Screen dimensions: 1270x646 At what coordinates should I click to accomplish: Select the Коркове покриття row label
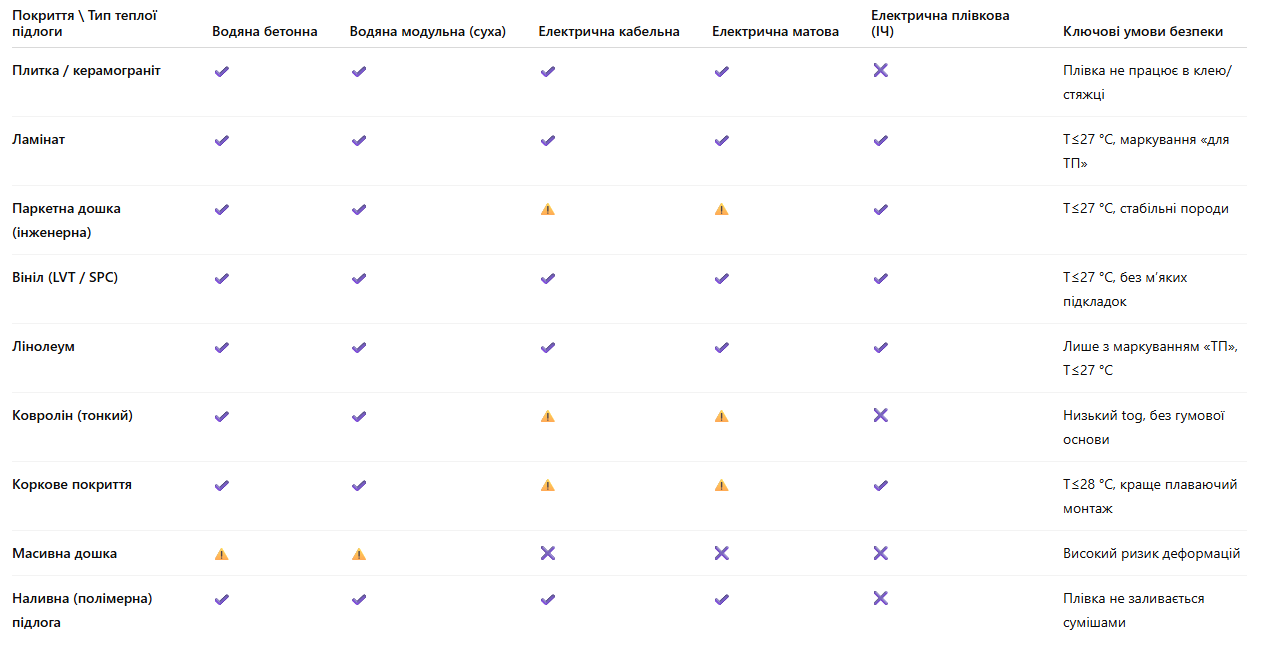coord(72,484)
